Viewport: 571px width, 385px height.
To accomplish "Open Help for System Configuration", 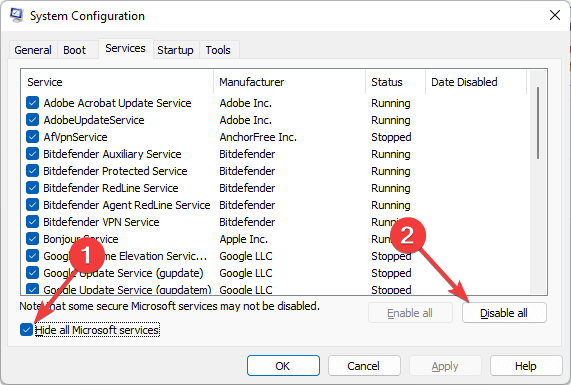I will (x=526, y=366).
